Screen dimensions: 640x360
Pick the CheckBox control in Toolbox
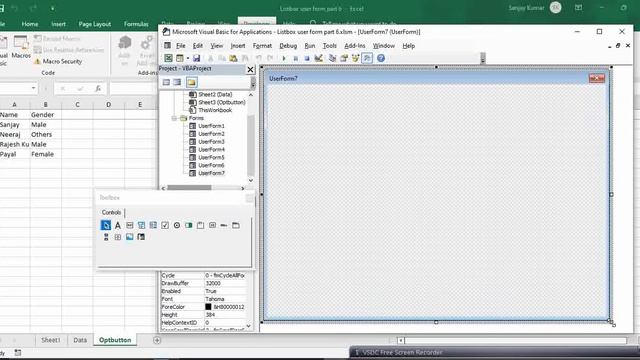pyautogui.click(x=165, y=225)
